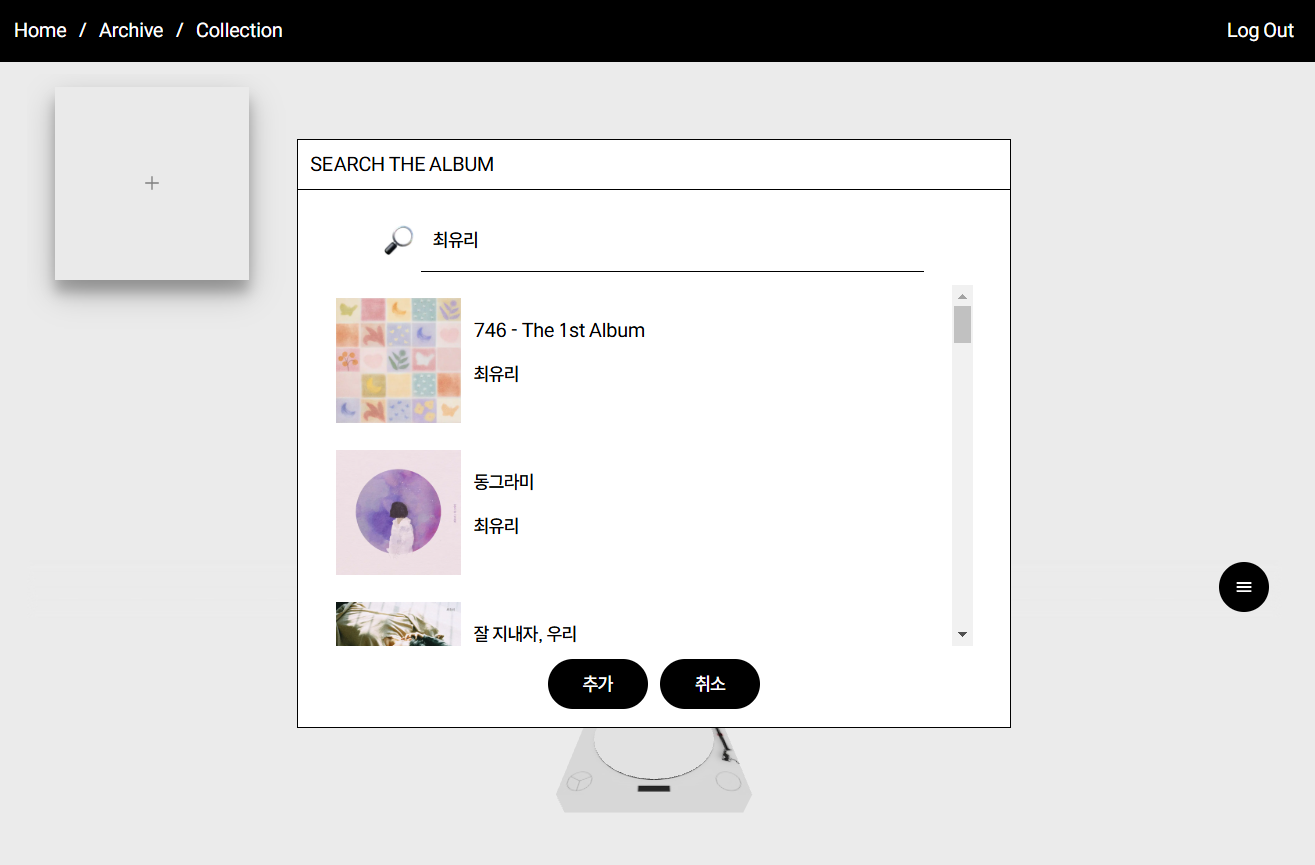
Task: Click the magnifying glass search icon
Action: click(399, 240)
